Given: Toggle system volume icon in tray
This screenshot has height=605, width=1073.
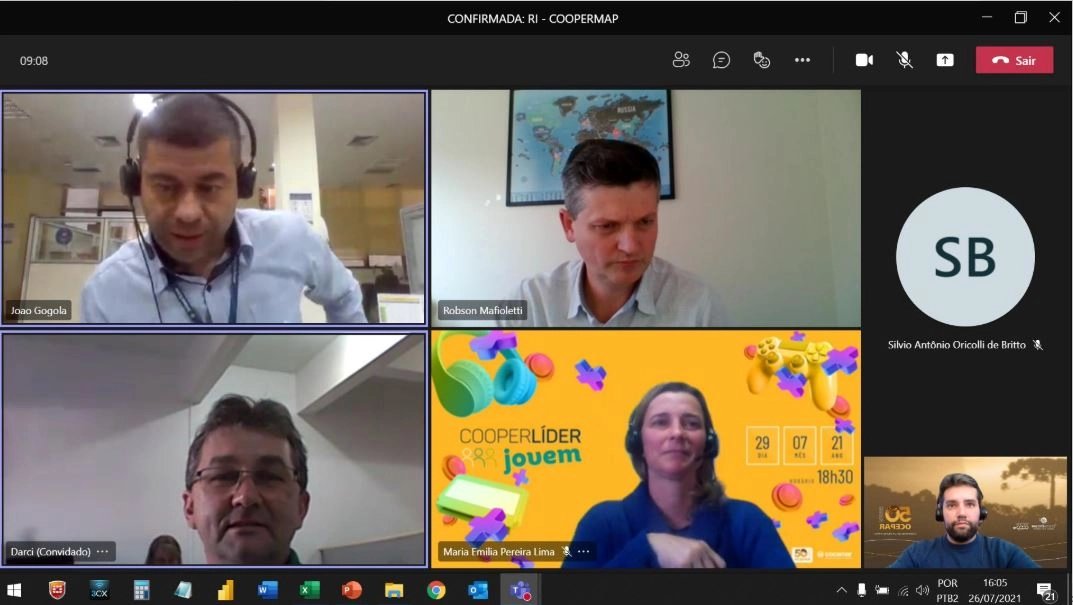Looking at the screenshot, I should point(922,590).
